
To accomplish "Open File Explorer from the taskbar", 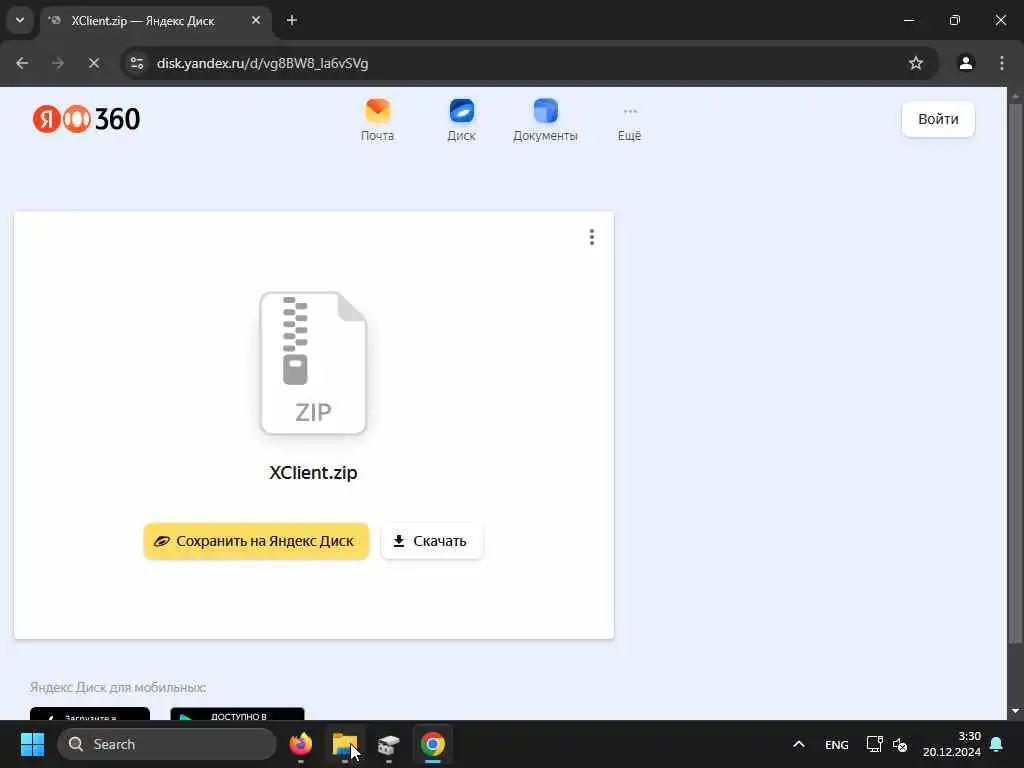I will point(345,744).
